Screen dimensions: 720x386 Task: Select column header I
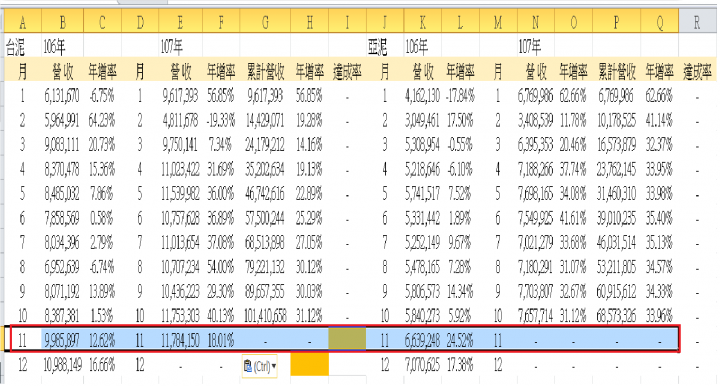pos(348,22)
